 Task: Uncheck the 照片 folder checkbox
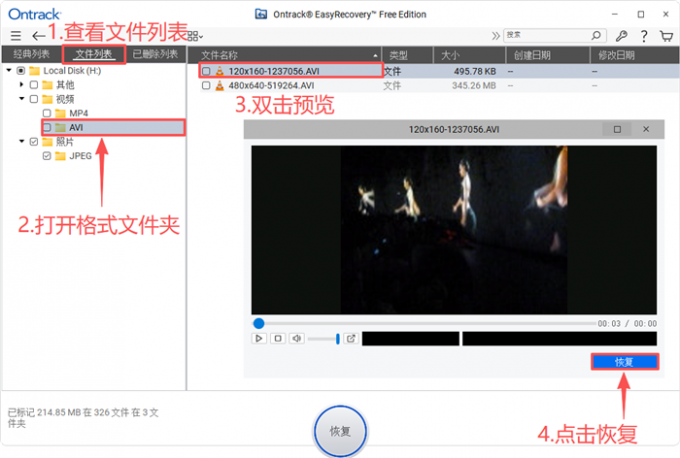click(34, 141)
